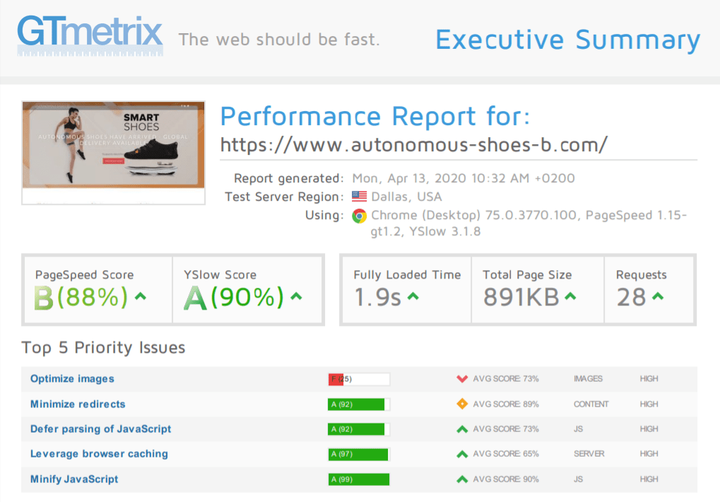Click the A (99) score bar

click(359, 479)
